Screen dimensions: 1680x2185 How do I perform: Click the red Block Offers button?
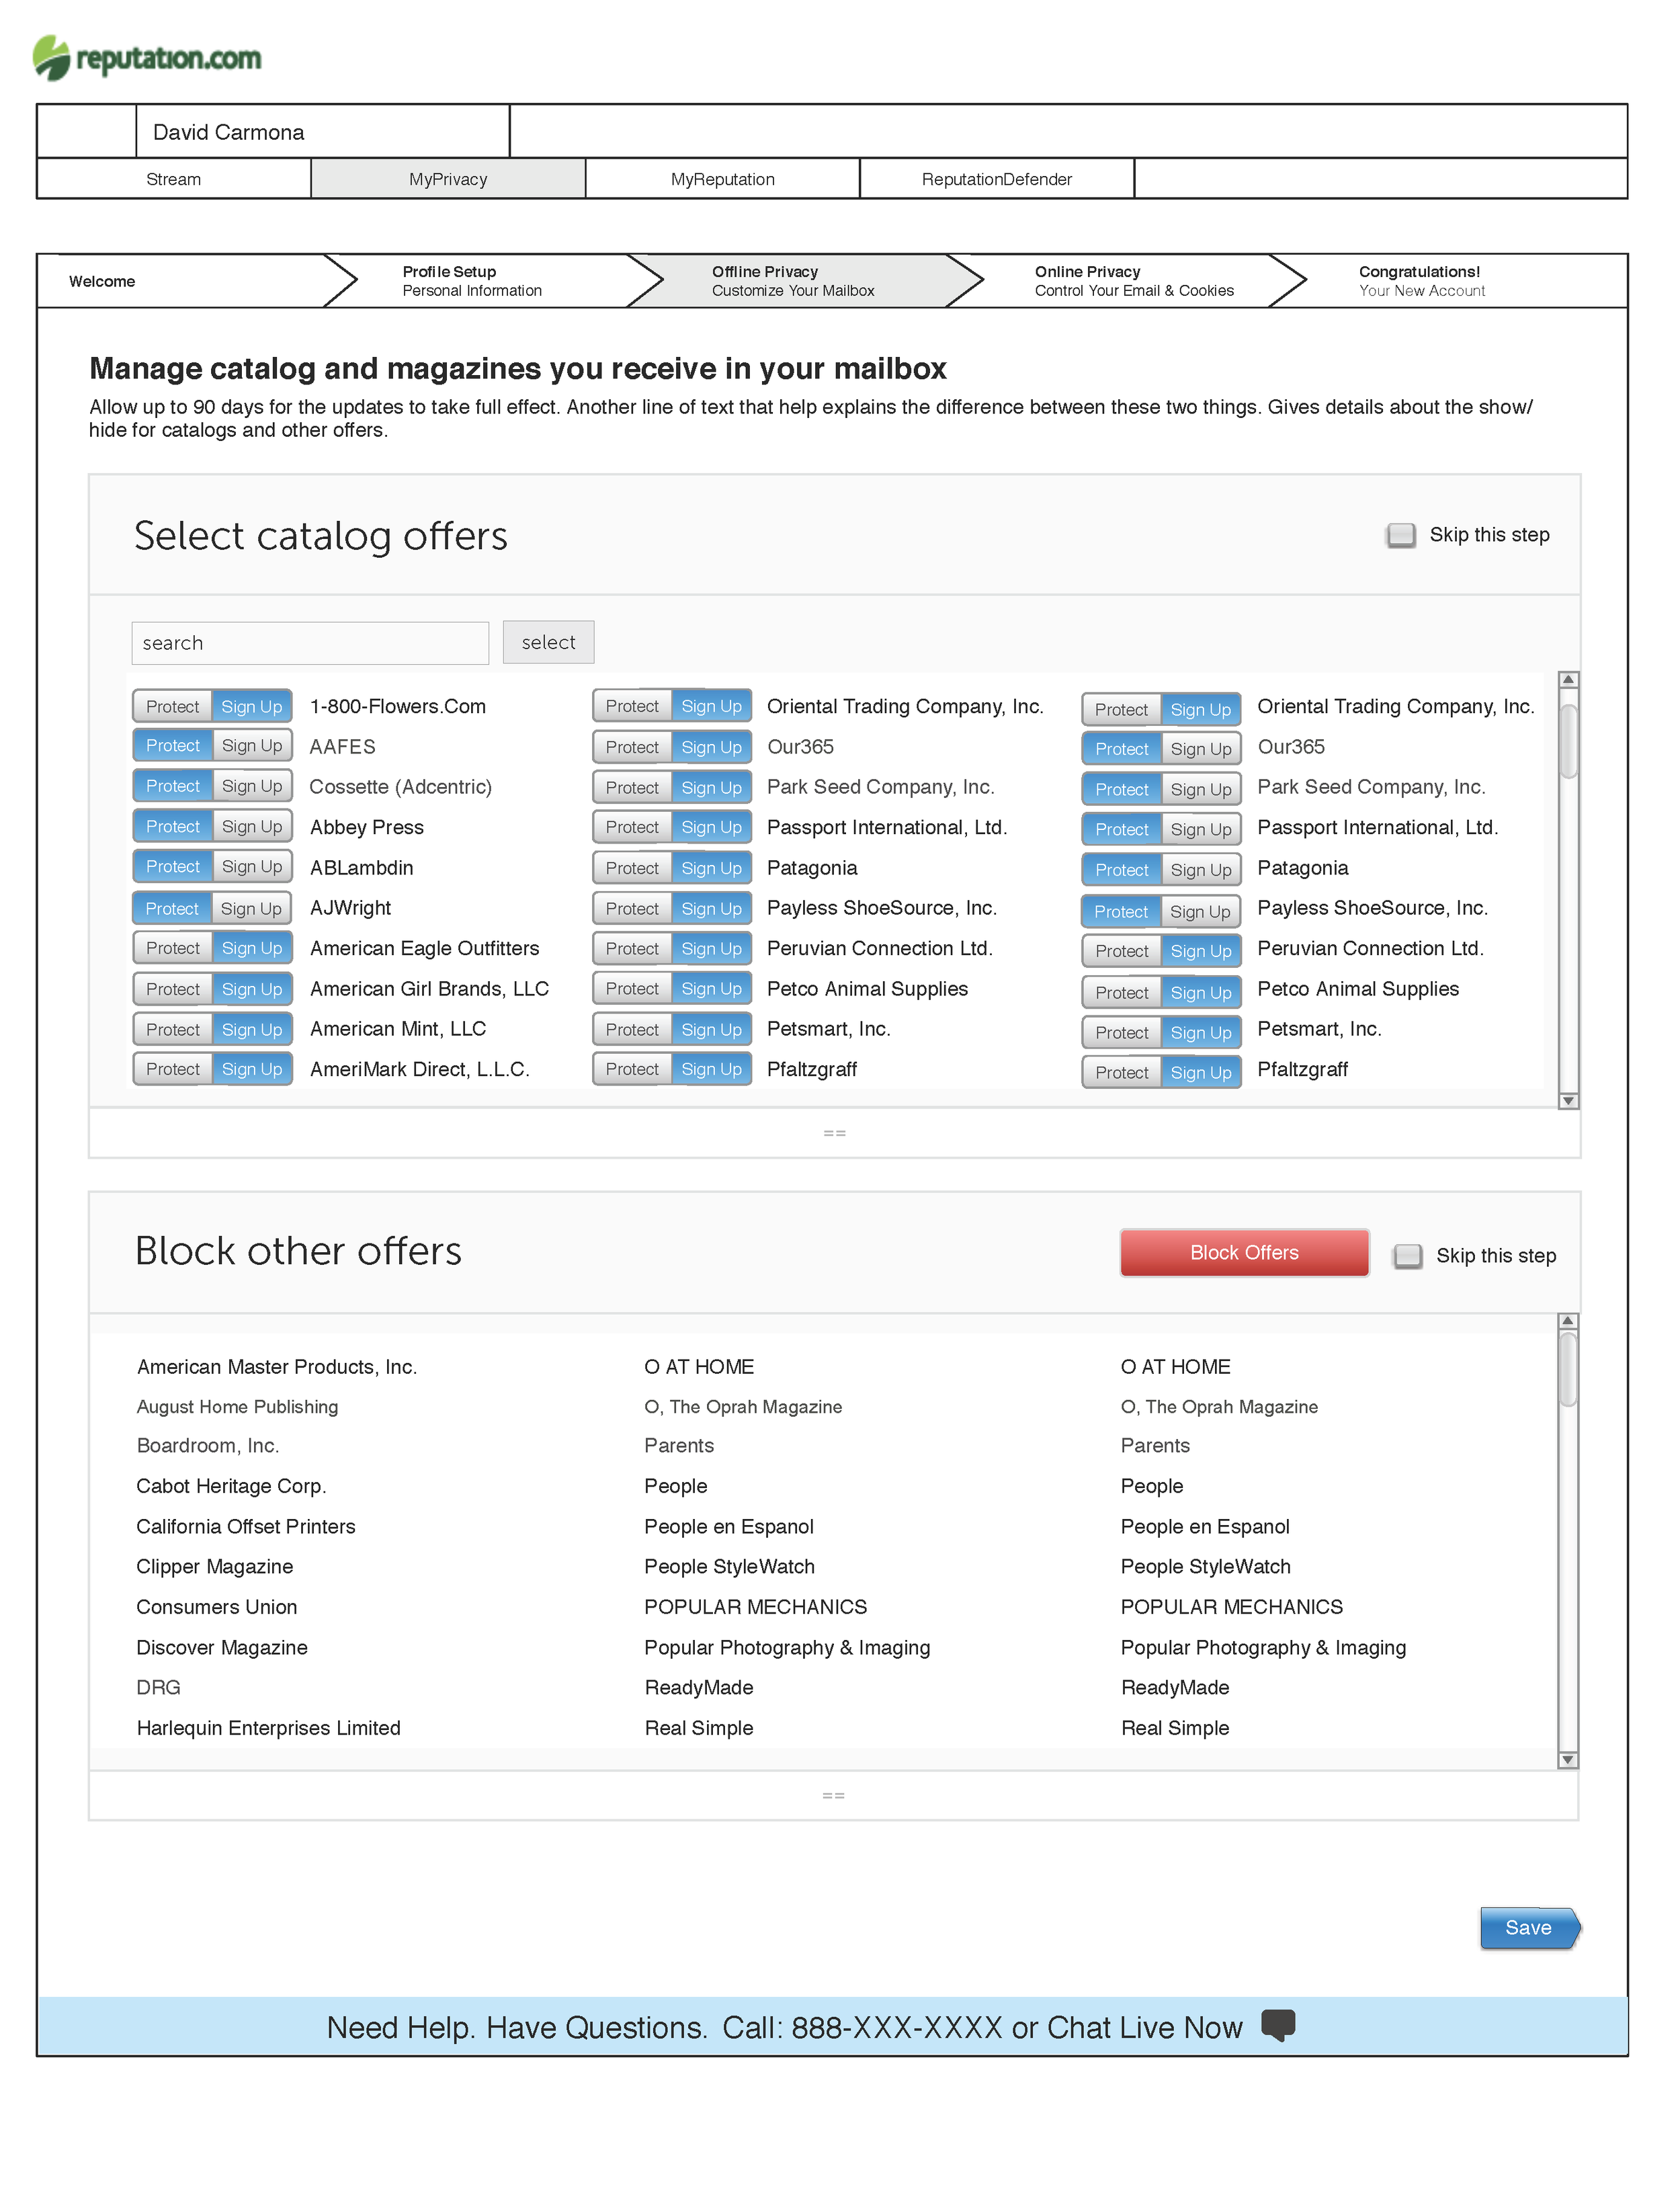tap(1244, 1252)
